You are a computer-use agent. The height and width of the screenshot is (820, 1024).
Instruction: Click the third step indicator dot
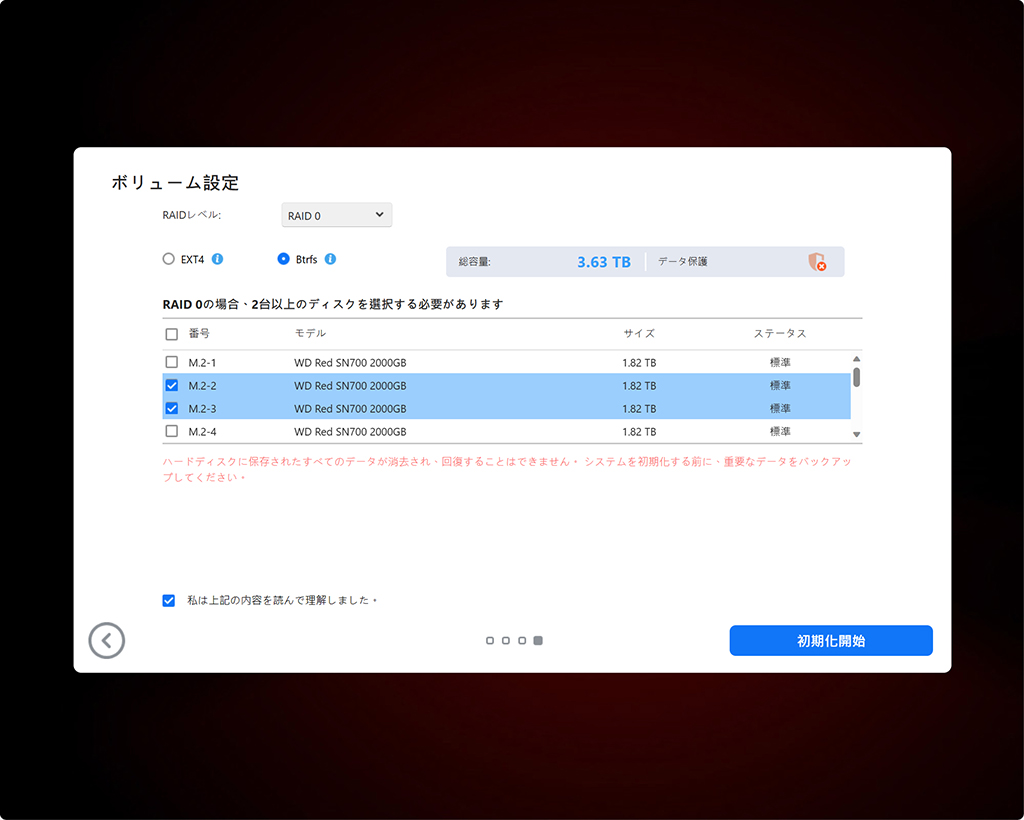[522, 640]
